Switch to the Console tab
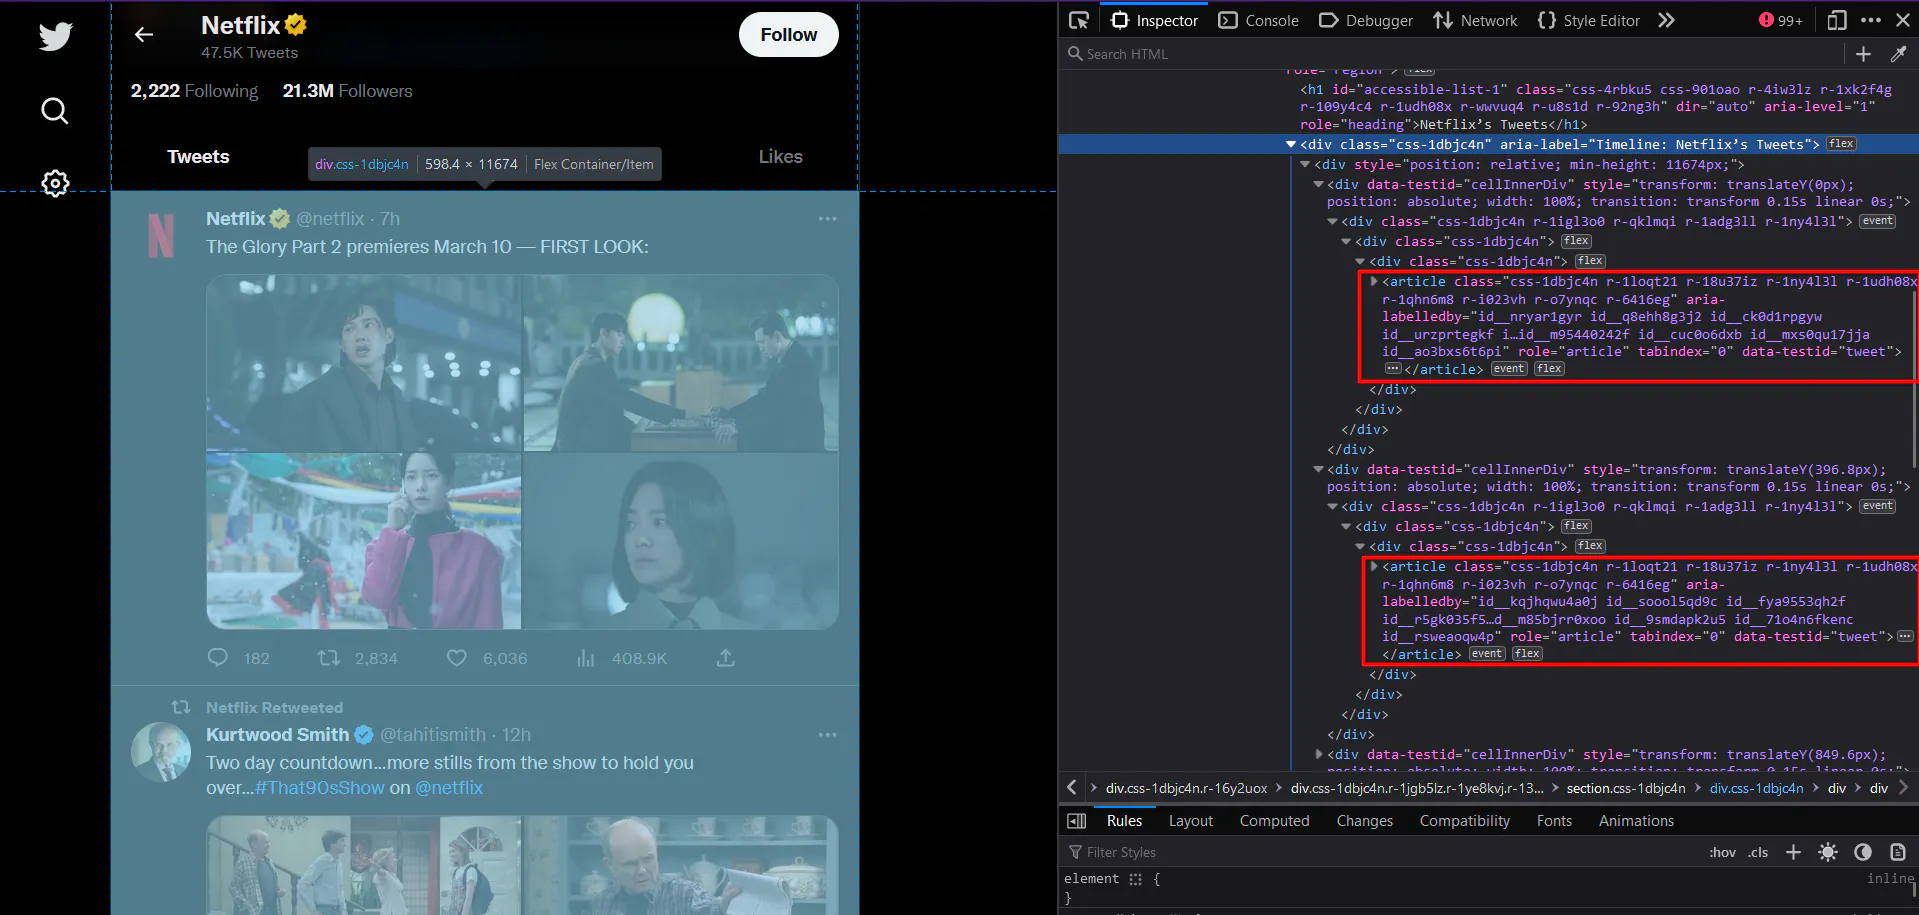The width and height of the screenshot is (1919, 915). coord(1258,20)
